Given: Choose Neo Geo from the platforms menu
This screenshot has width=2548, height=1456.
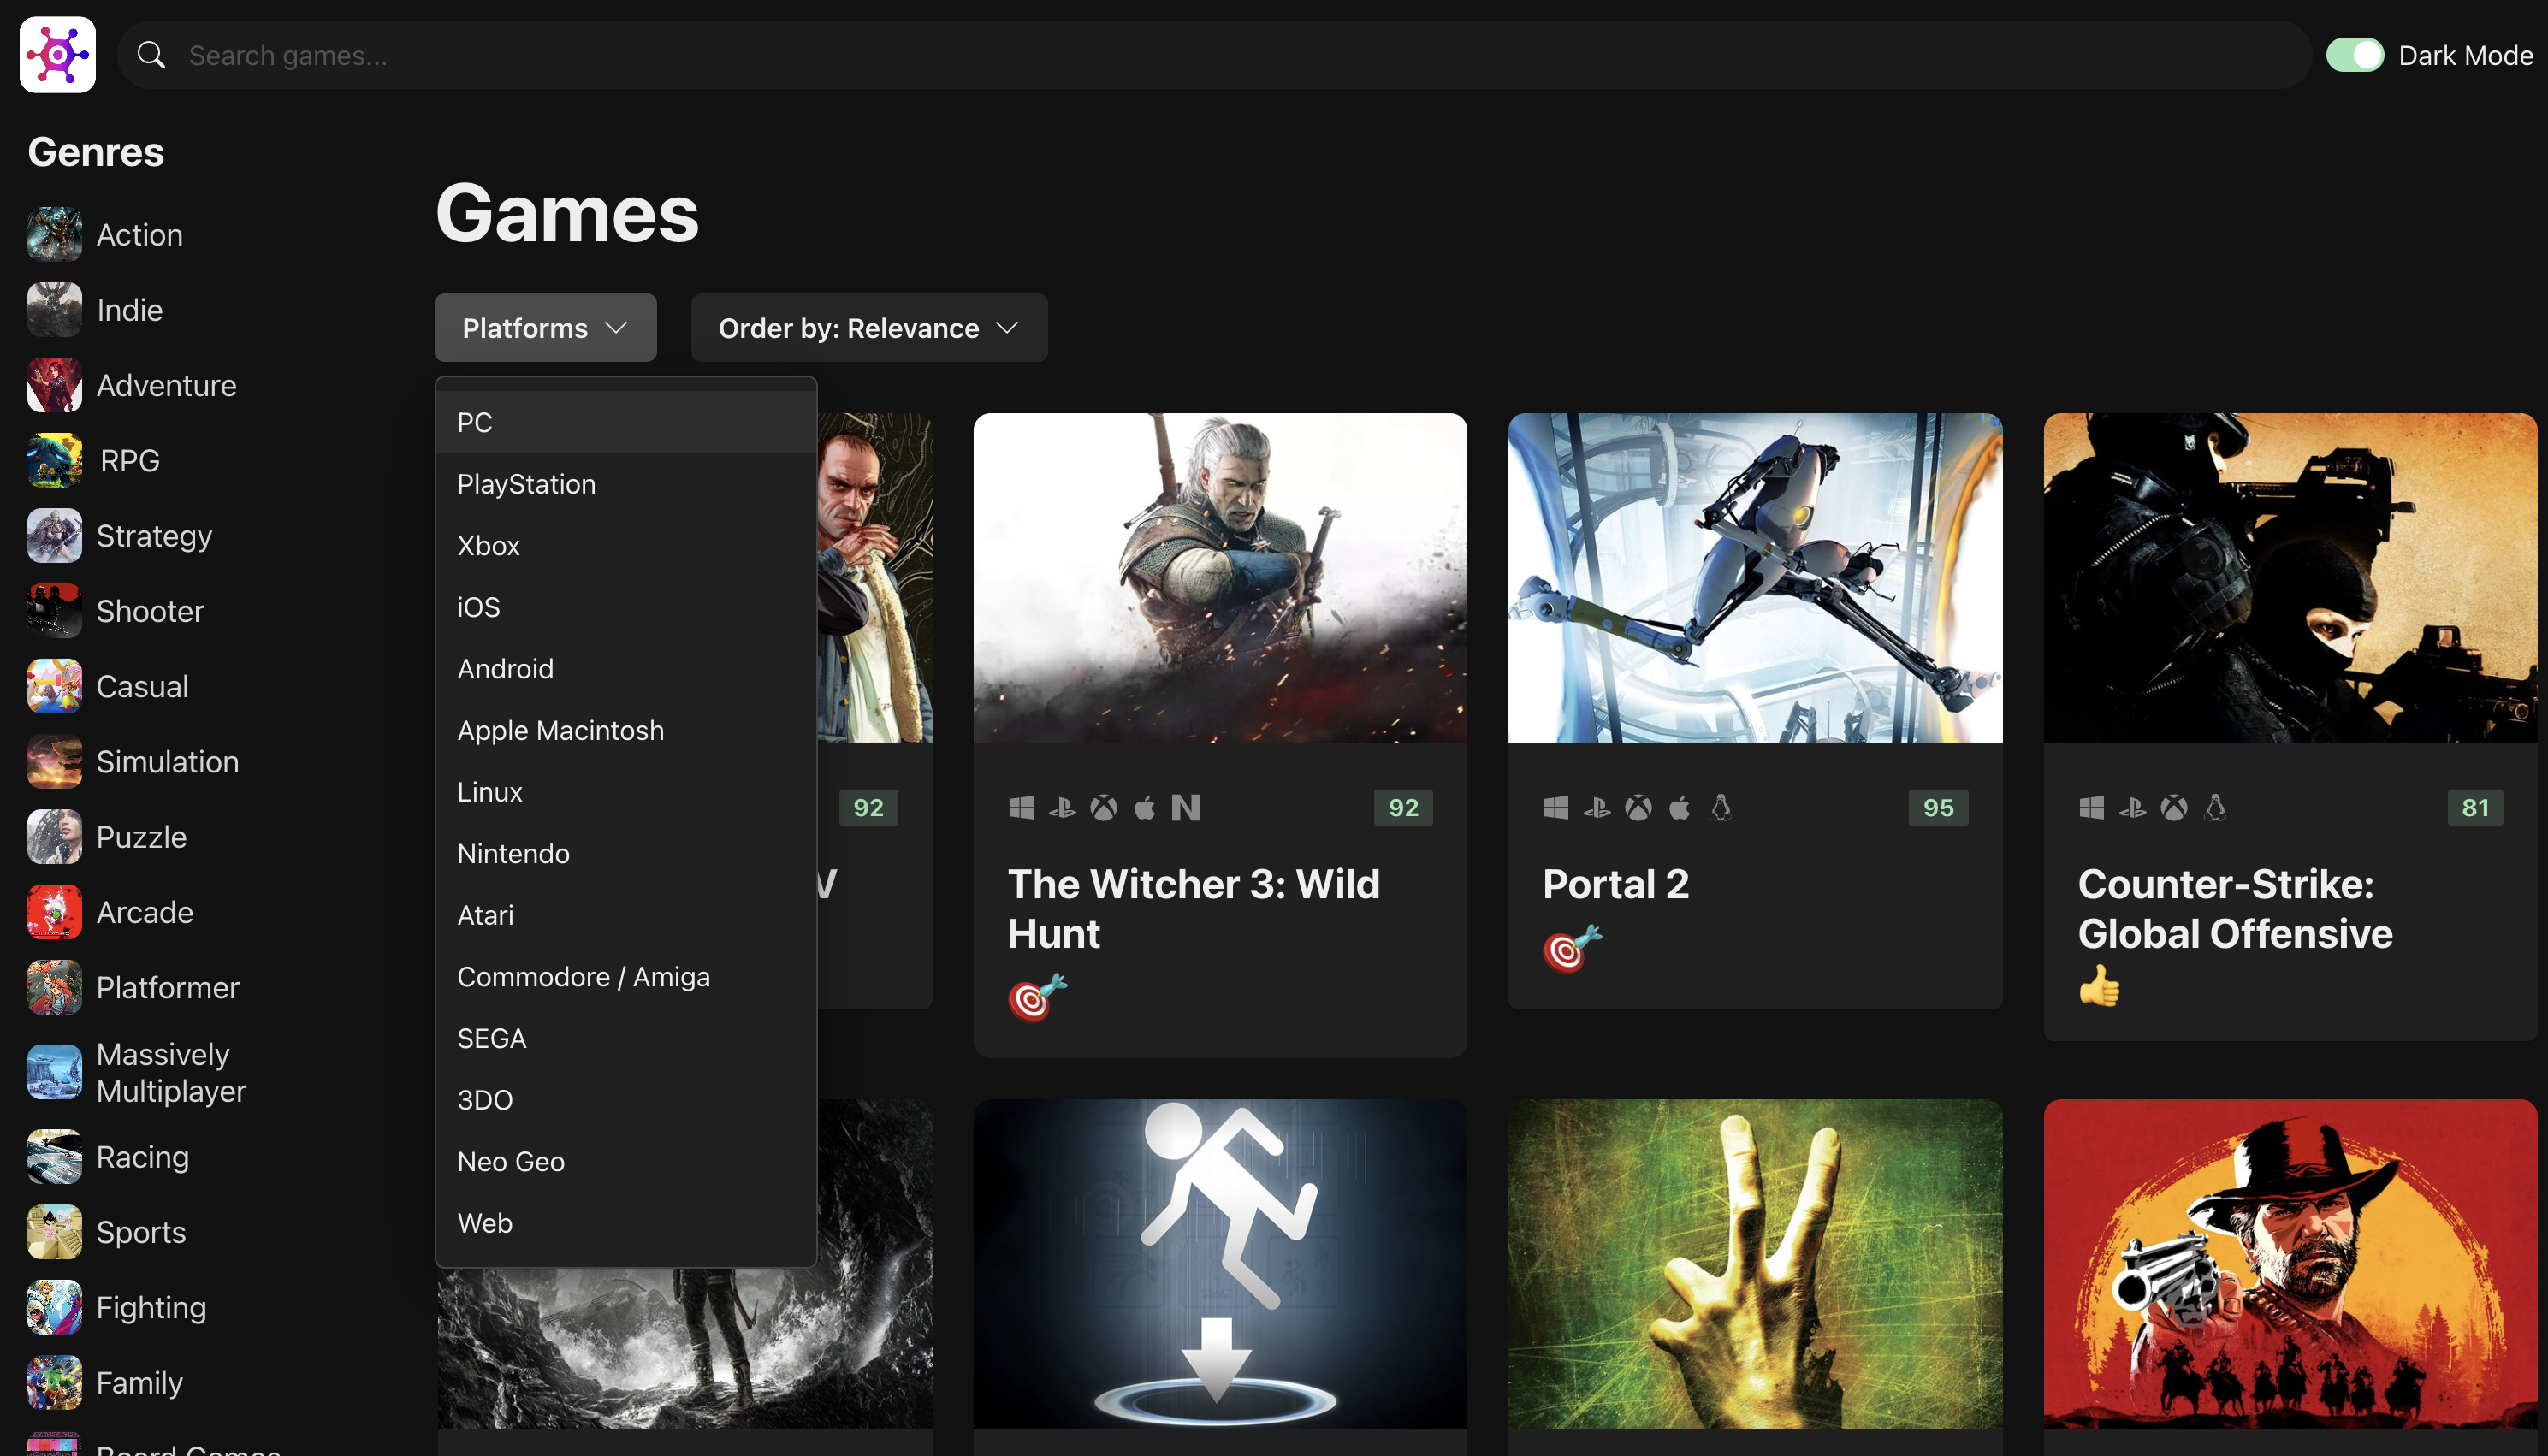Looking at the screenshot, I should (x=626, y=1161).
